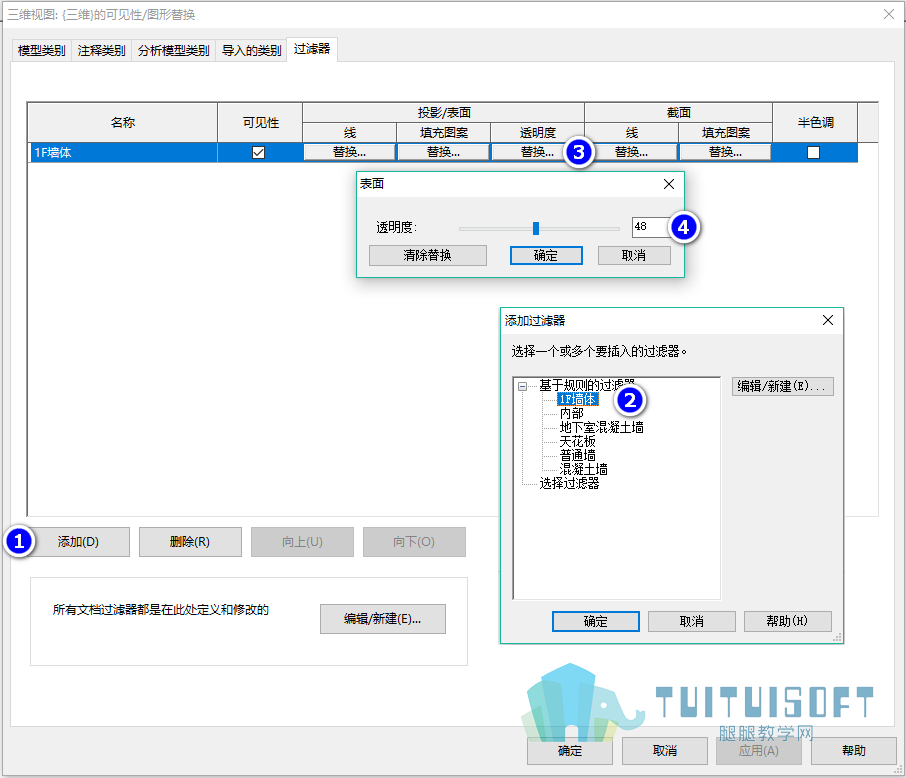The height and width of the screenshot is (778, 906).
Task: Click the transparency value field showing 48
Action: pos(652,227)
